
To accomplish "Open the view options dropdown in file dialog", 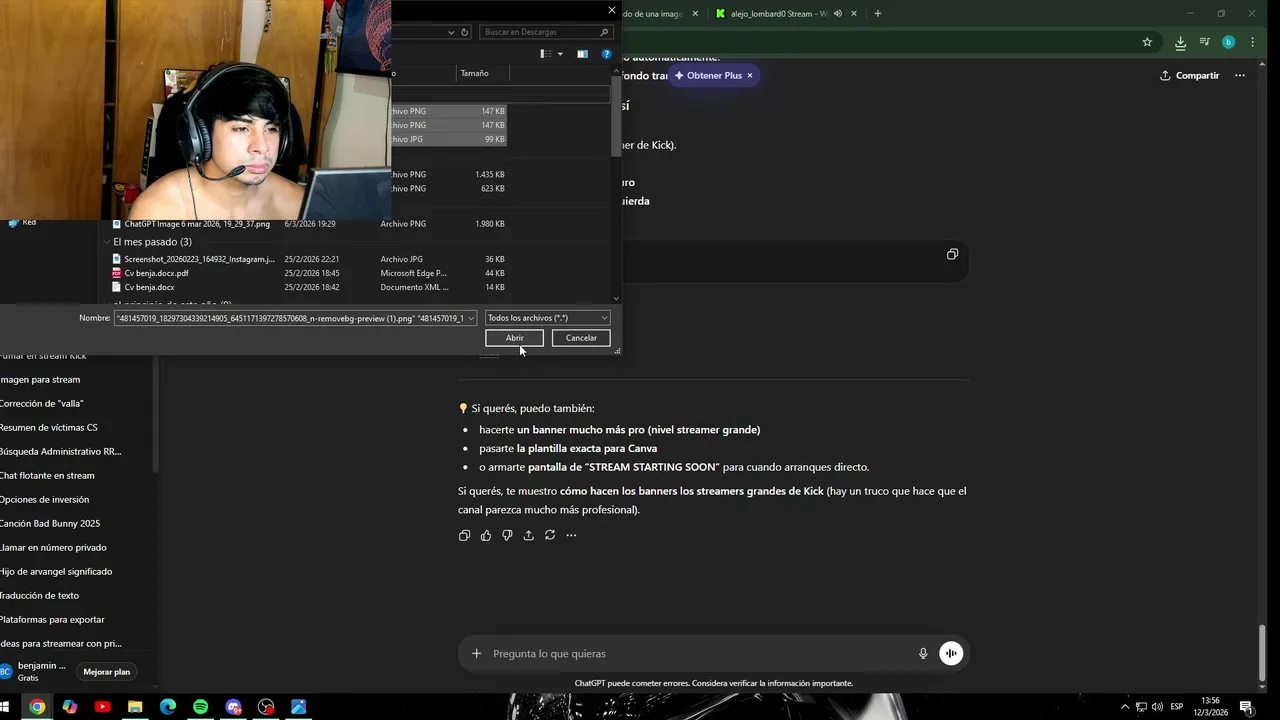I will [x=560, y=54].
